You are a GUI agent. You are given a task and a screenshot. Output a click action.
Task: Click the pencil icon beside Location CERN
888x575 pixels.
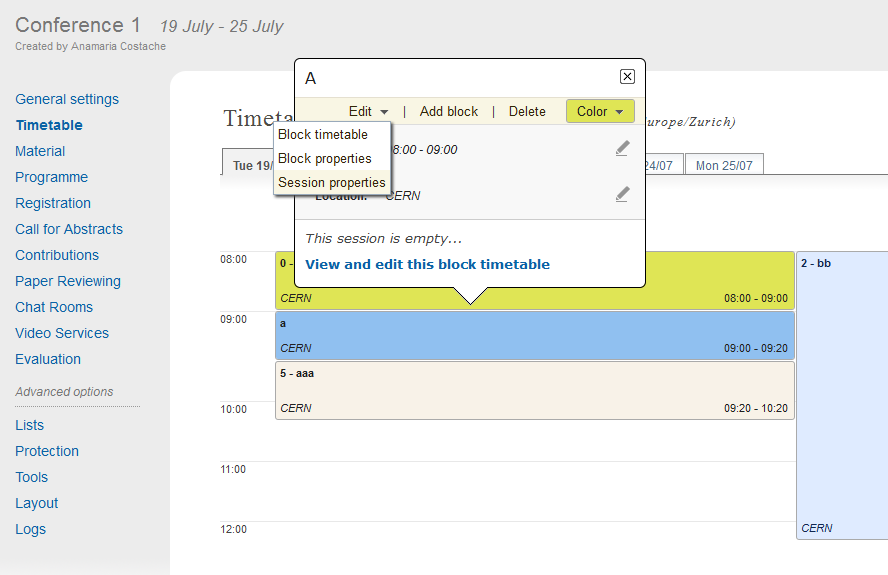[622, 194]
